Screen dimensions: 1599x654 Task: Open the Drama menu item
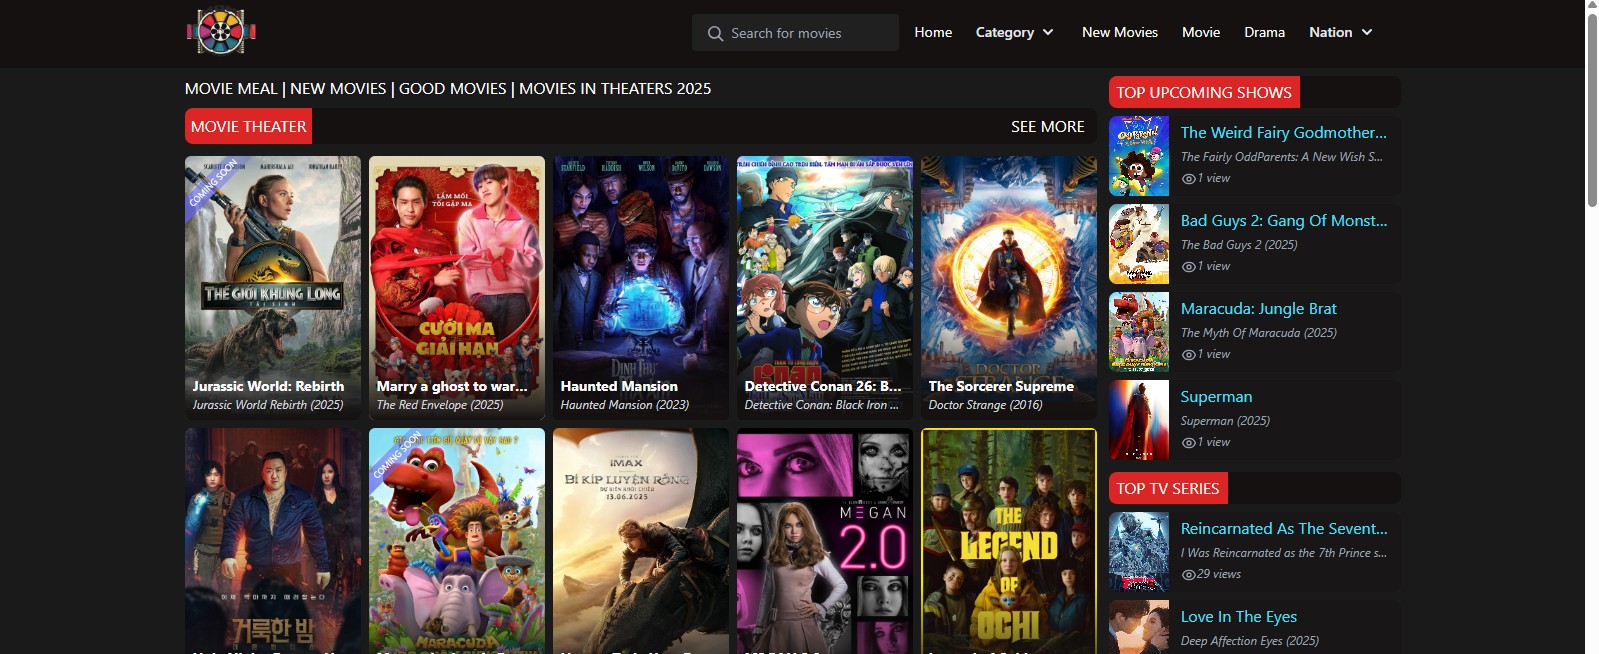pos(1264,32)
